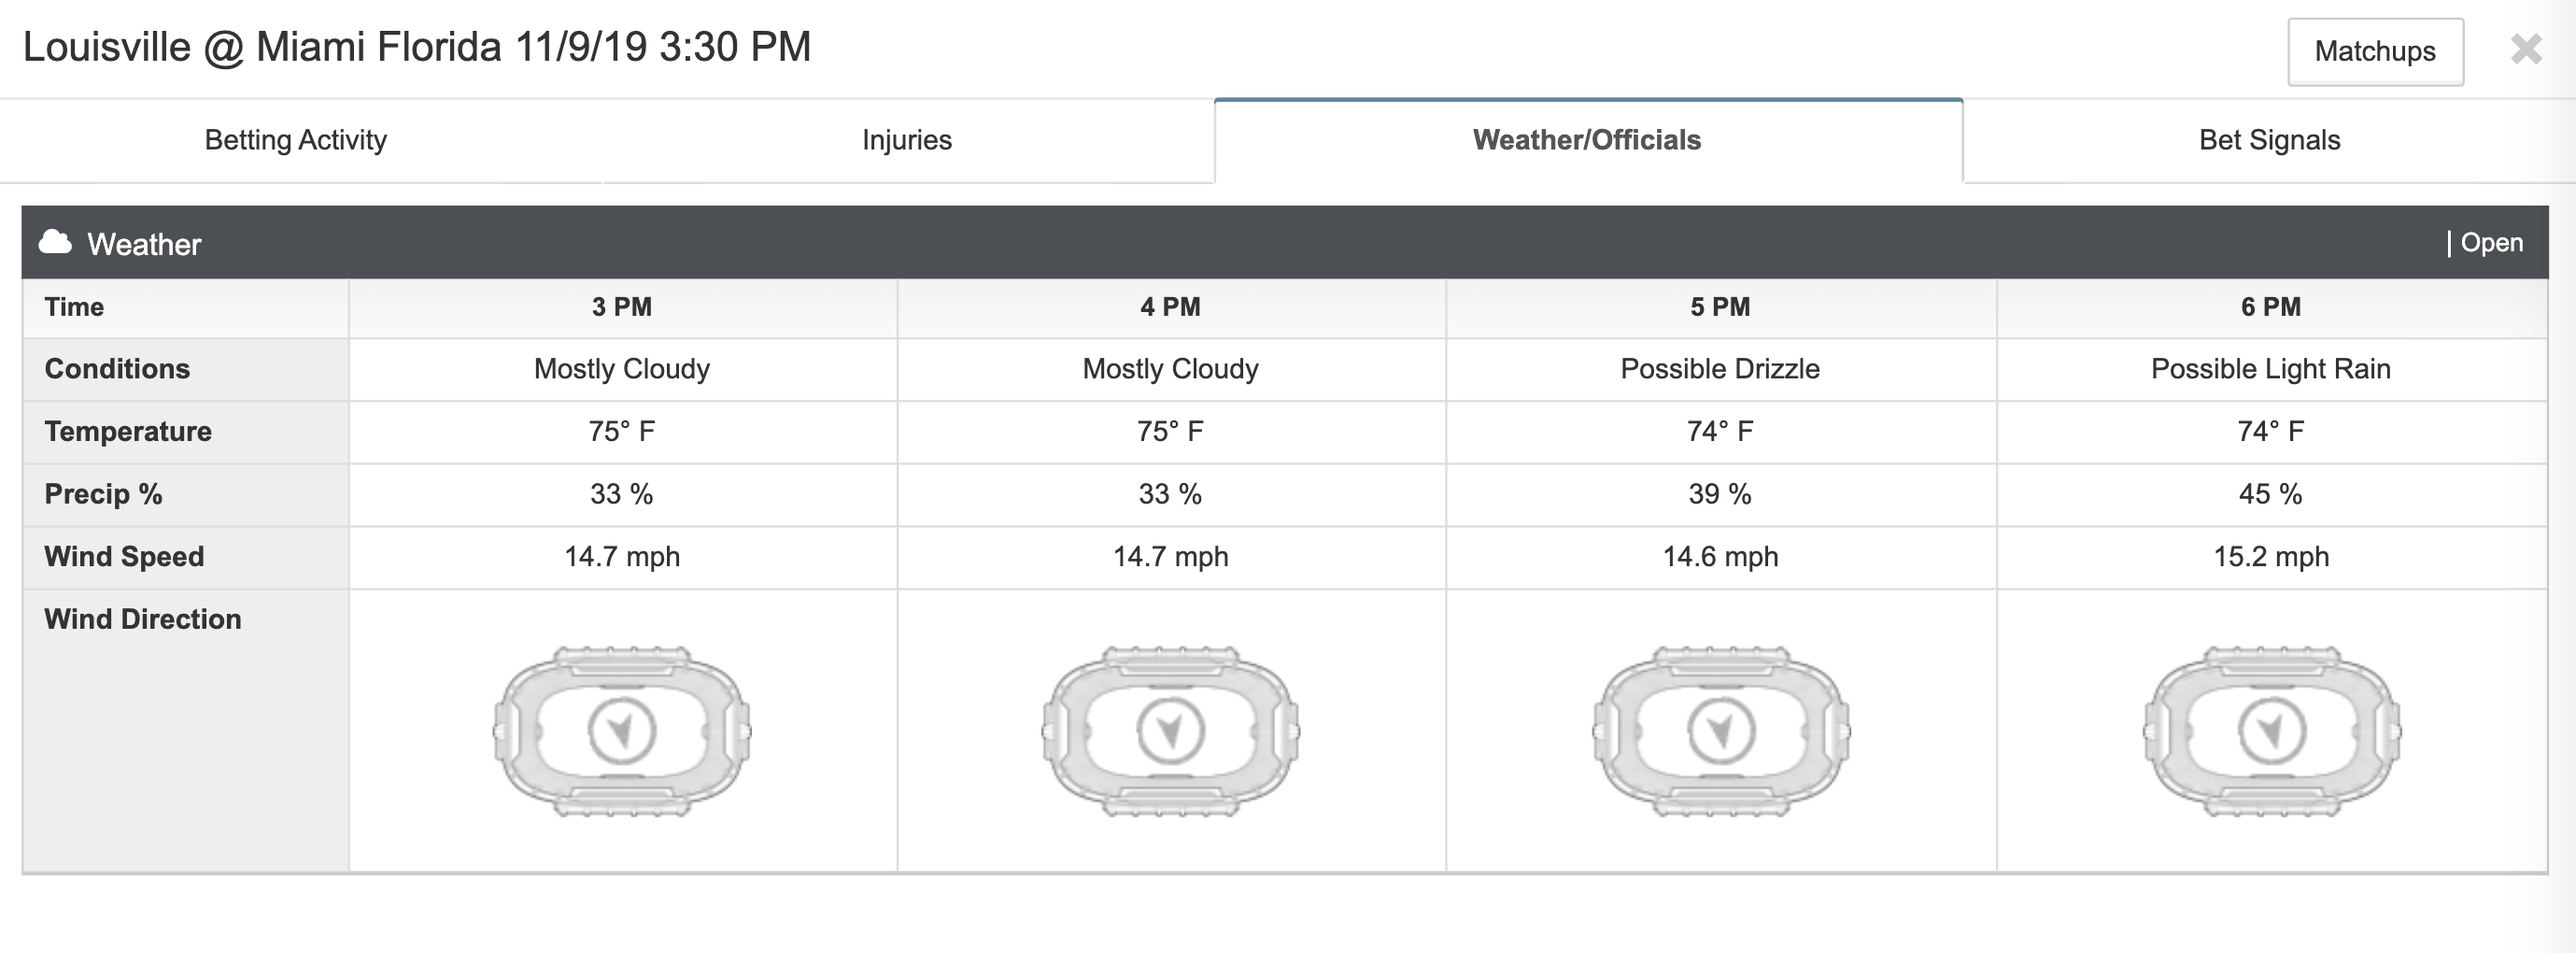Click the 3 PM wind direction stadium icon
The image size is (2576, 953).
[622, 731]
